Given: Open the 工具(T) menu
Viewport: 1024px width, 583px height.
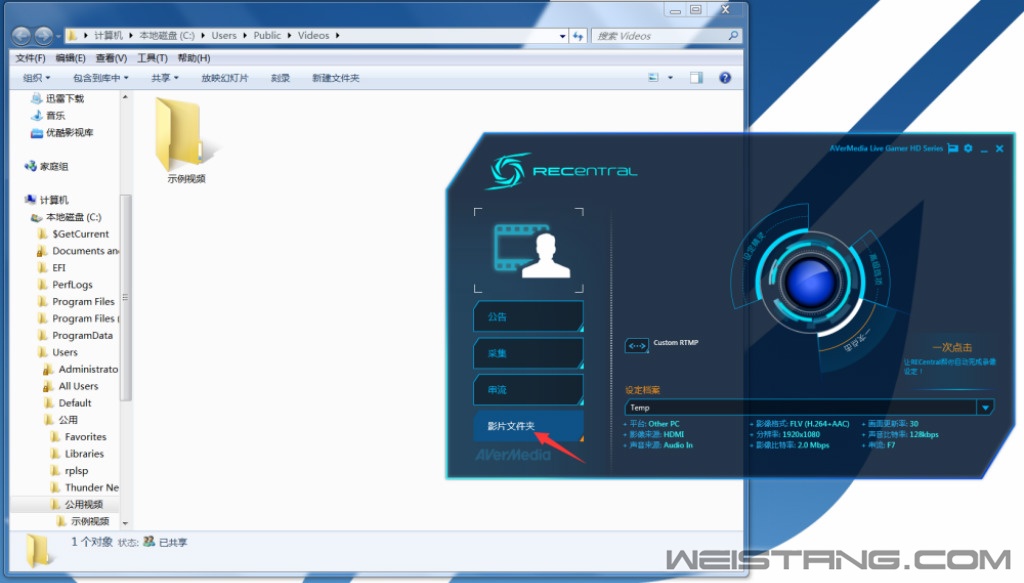Looking at the screenshot, I should [x=152, y=58].
